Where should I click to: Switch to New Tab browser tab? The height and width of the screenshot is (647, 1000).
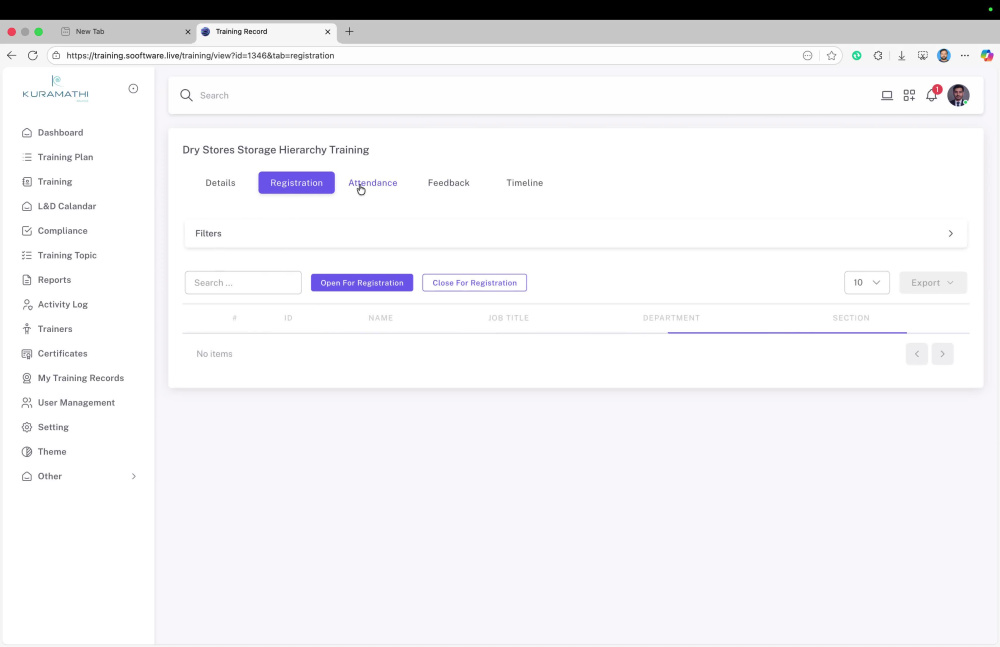126,31
